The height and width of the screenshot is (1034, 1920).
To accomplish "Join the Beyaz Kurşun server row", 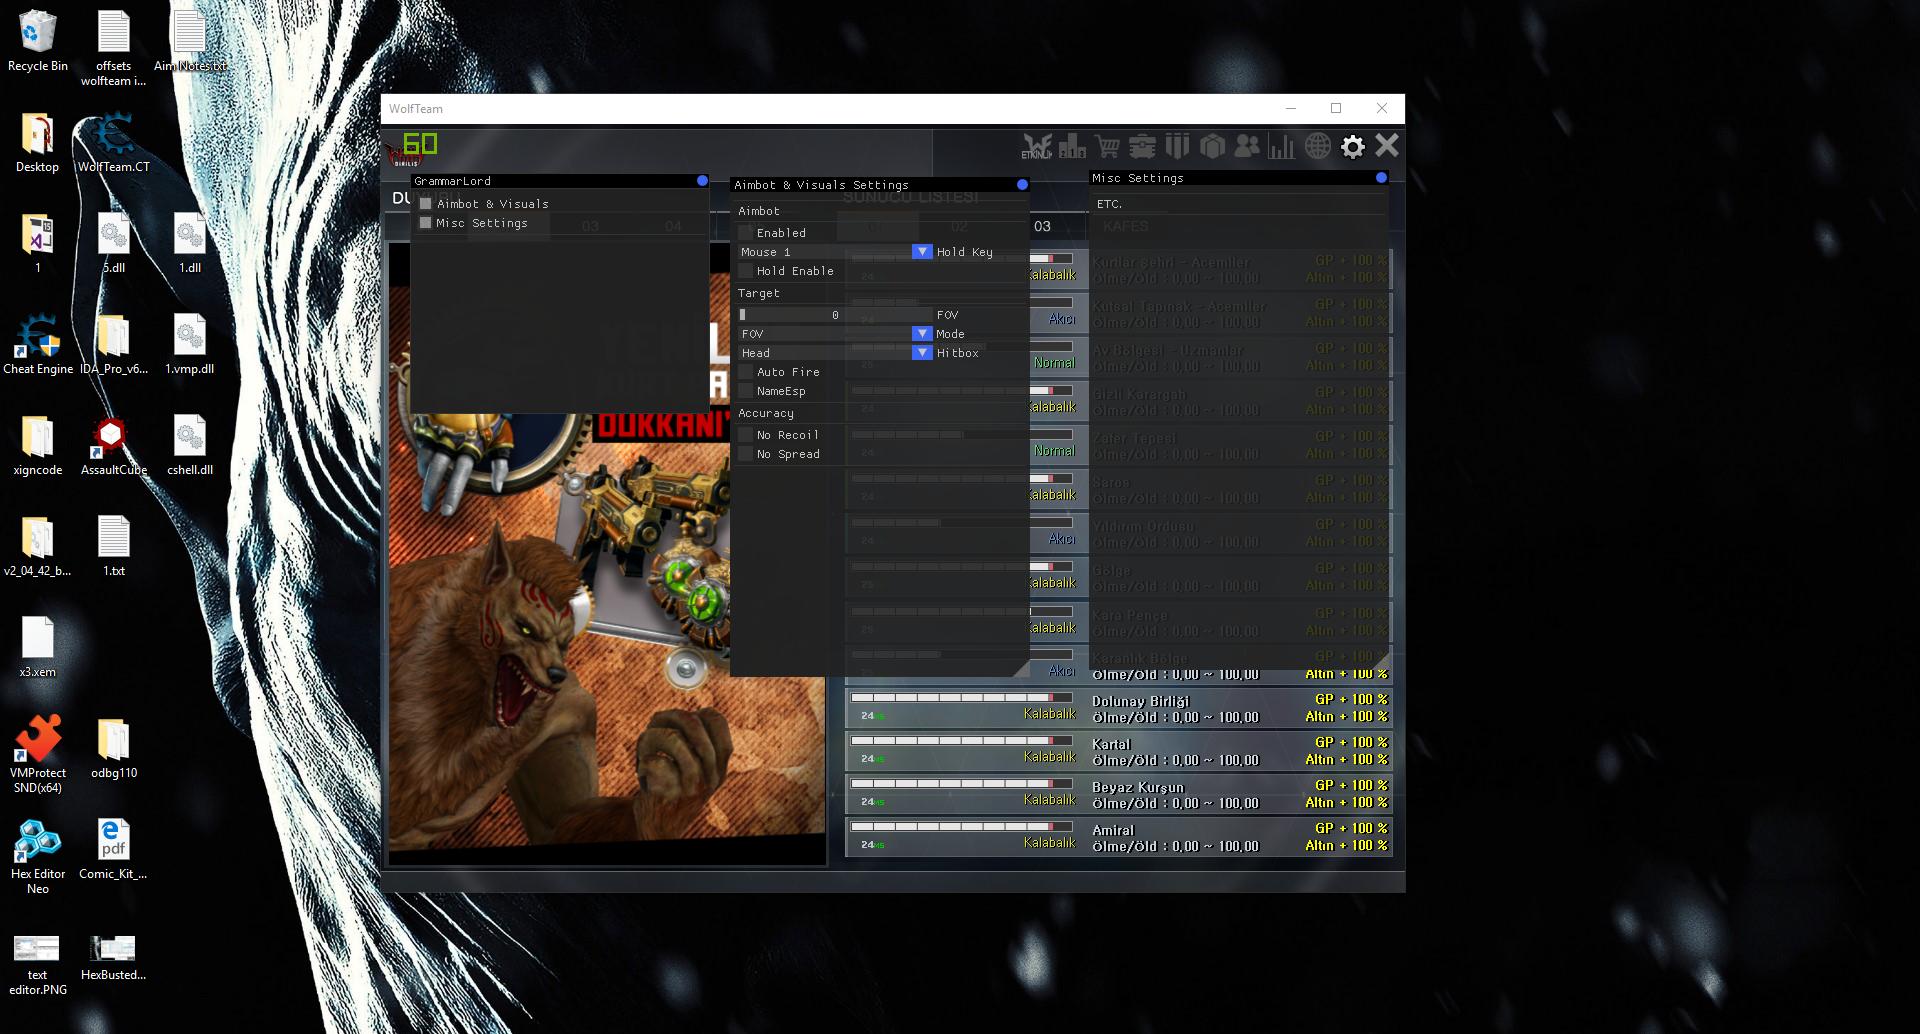I will tap(1119, 794).
